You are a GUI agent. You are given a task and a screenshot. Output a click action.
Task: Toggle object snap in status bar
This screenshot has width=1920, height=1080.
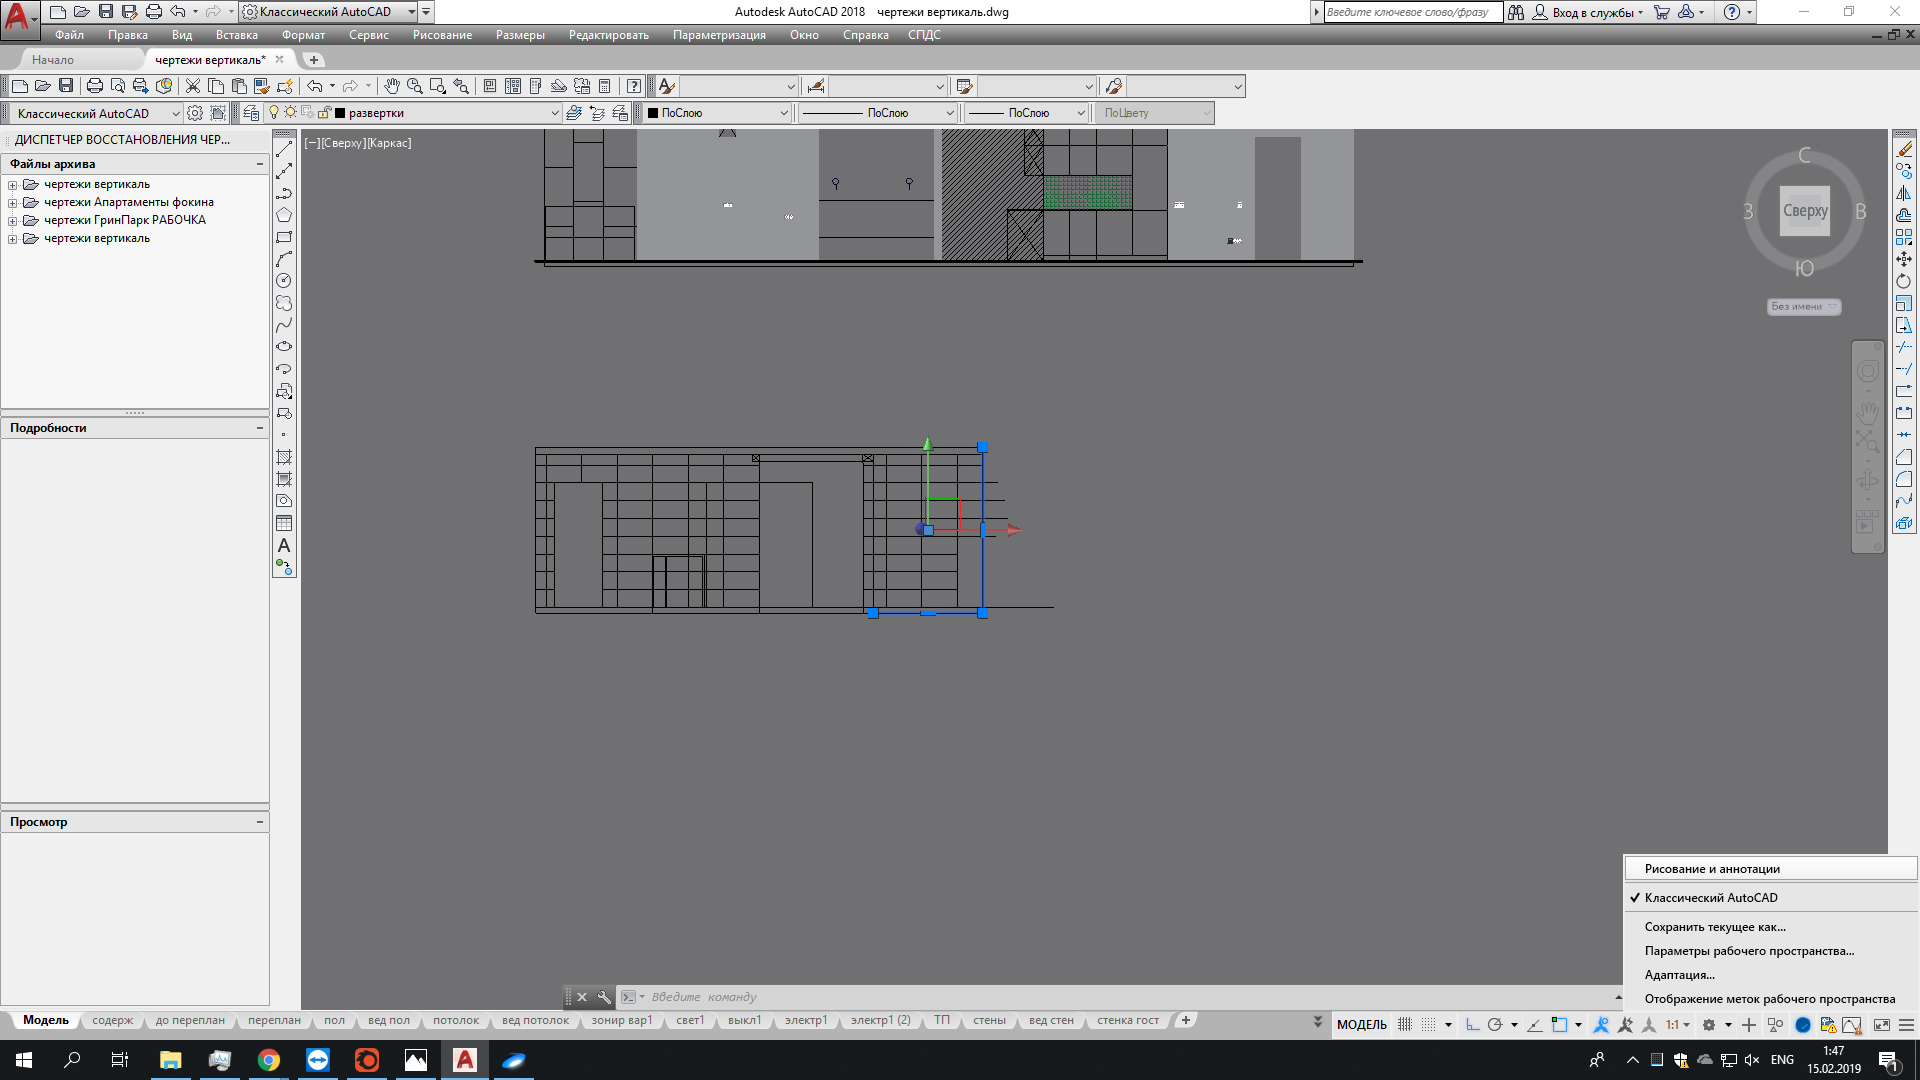coord(1560,1025)
